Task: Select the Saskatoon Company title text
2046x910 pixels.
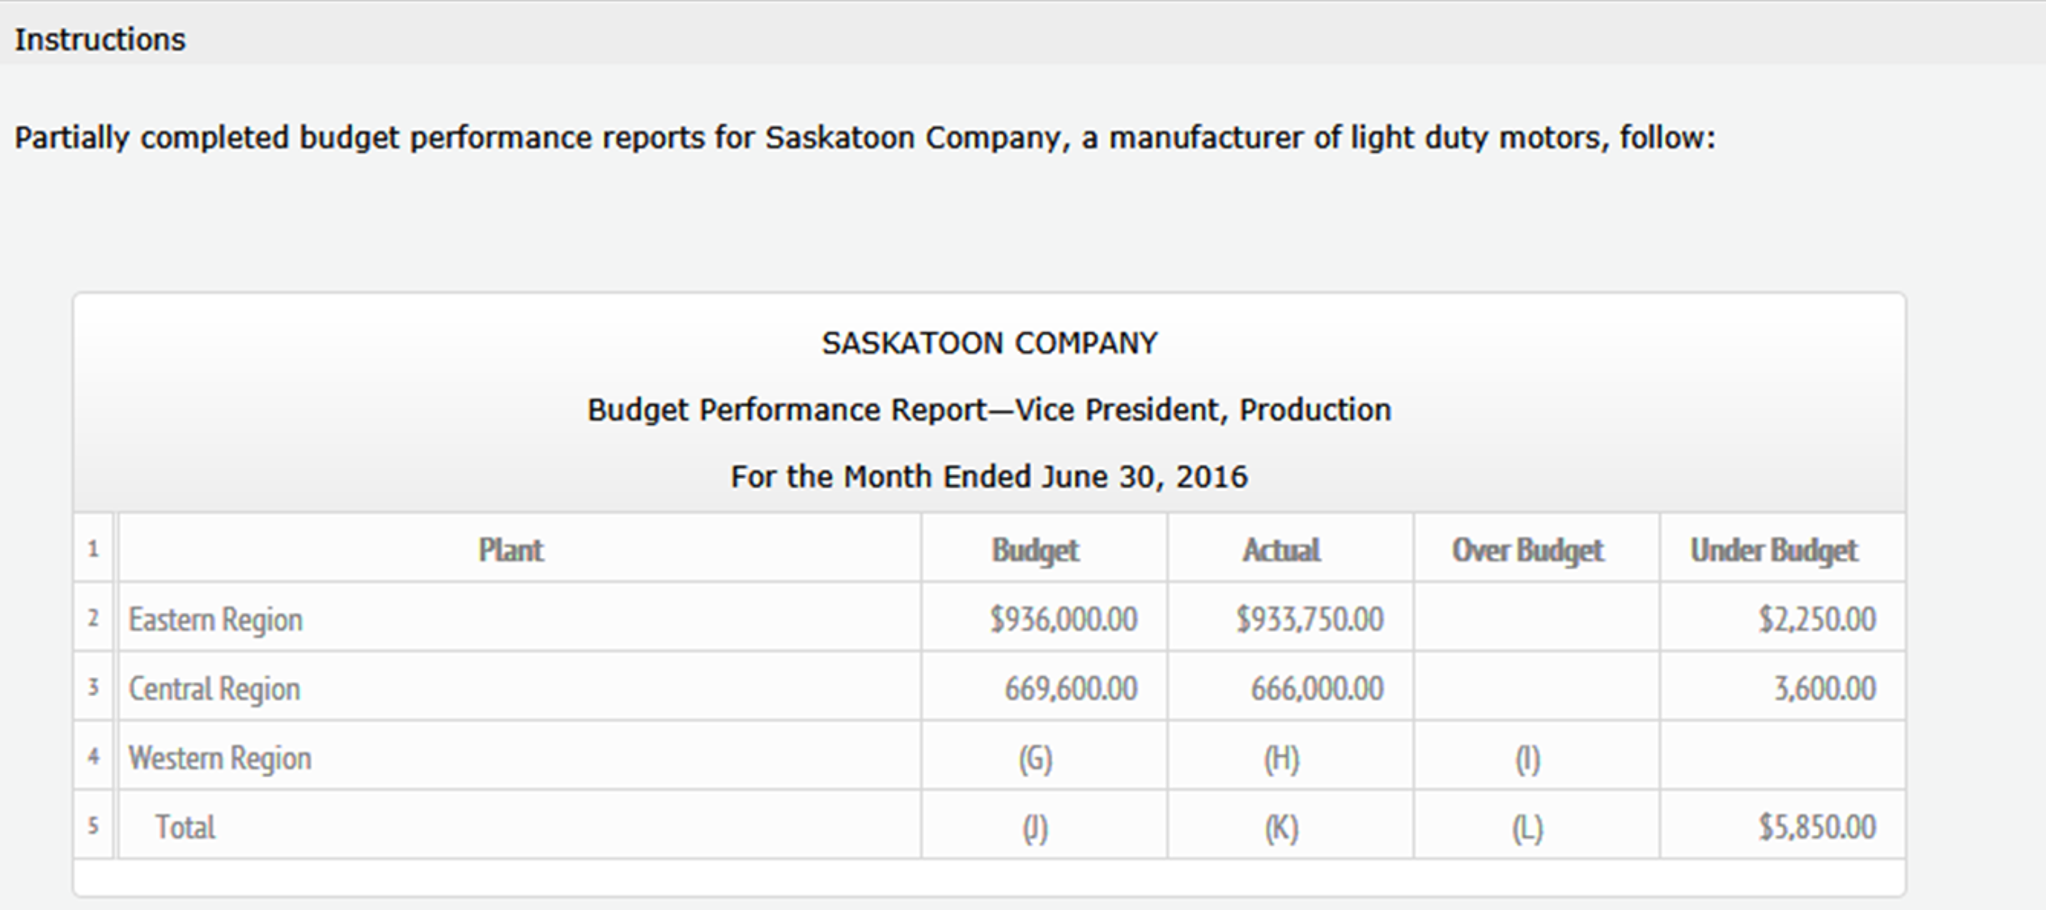Action: [989, 343]
